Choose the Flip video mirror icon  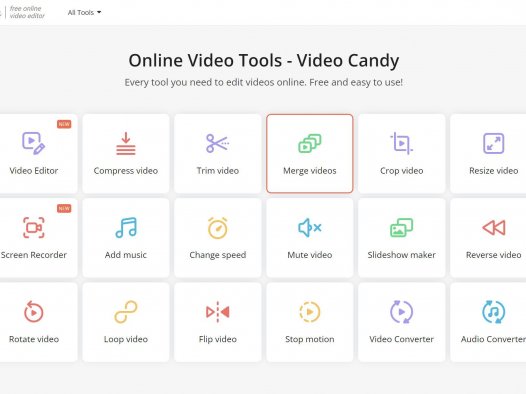click(x=217, y=312)
